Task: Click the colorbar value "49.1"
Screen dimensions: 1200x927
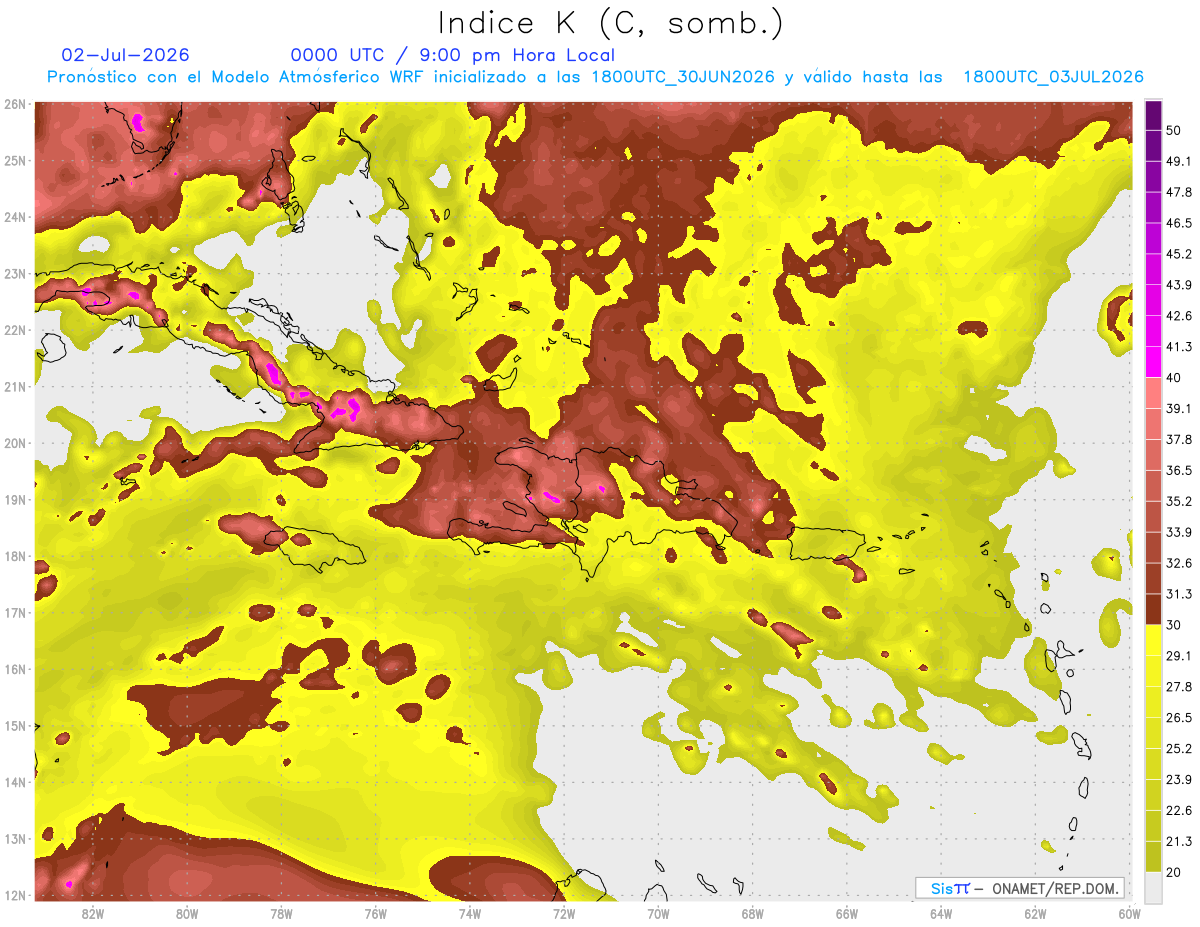Action: [1179, 161]
